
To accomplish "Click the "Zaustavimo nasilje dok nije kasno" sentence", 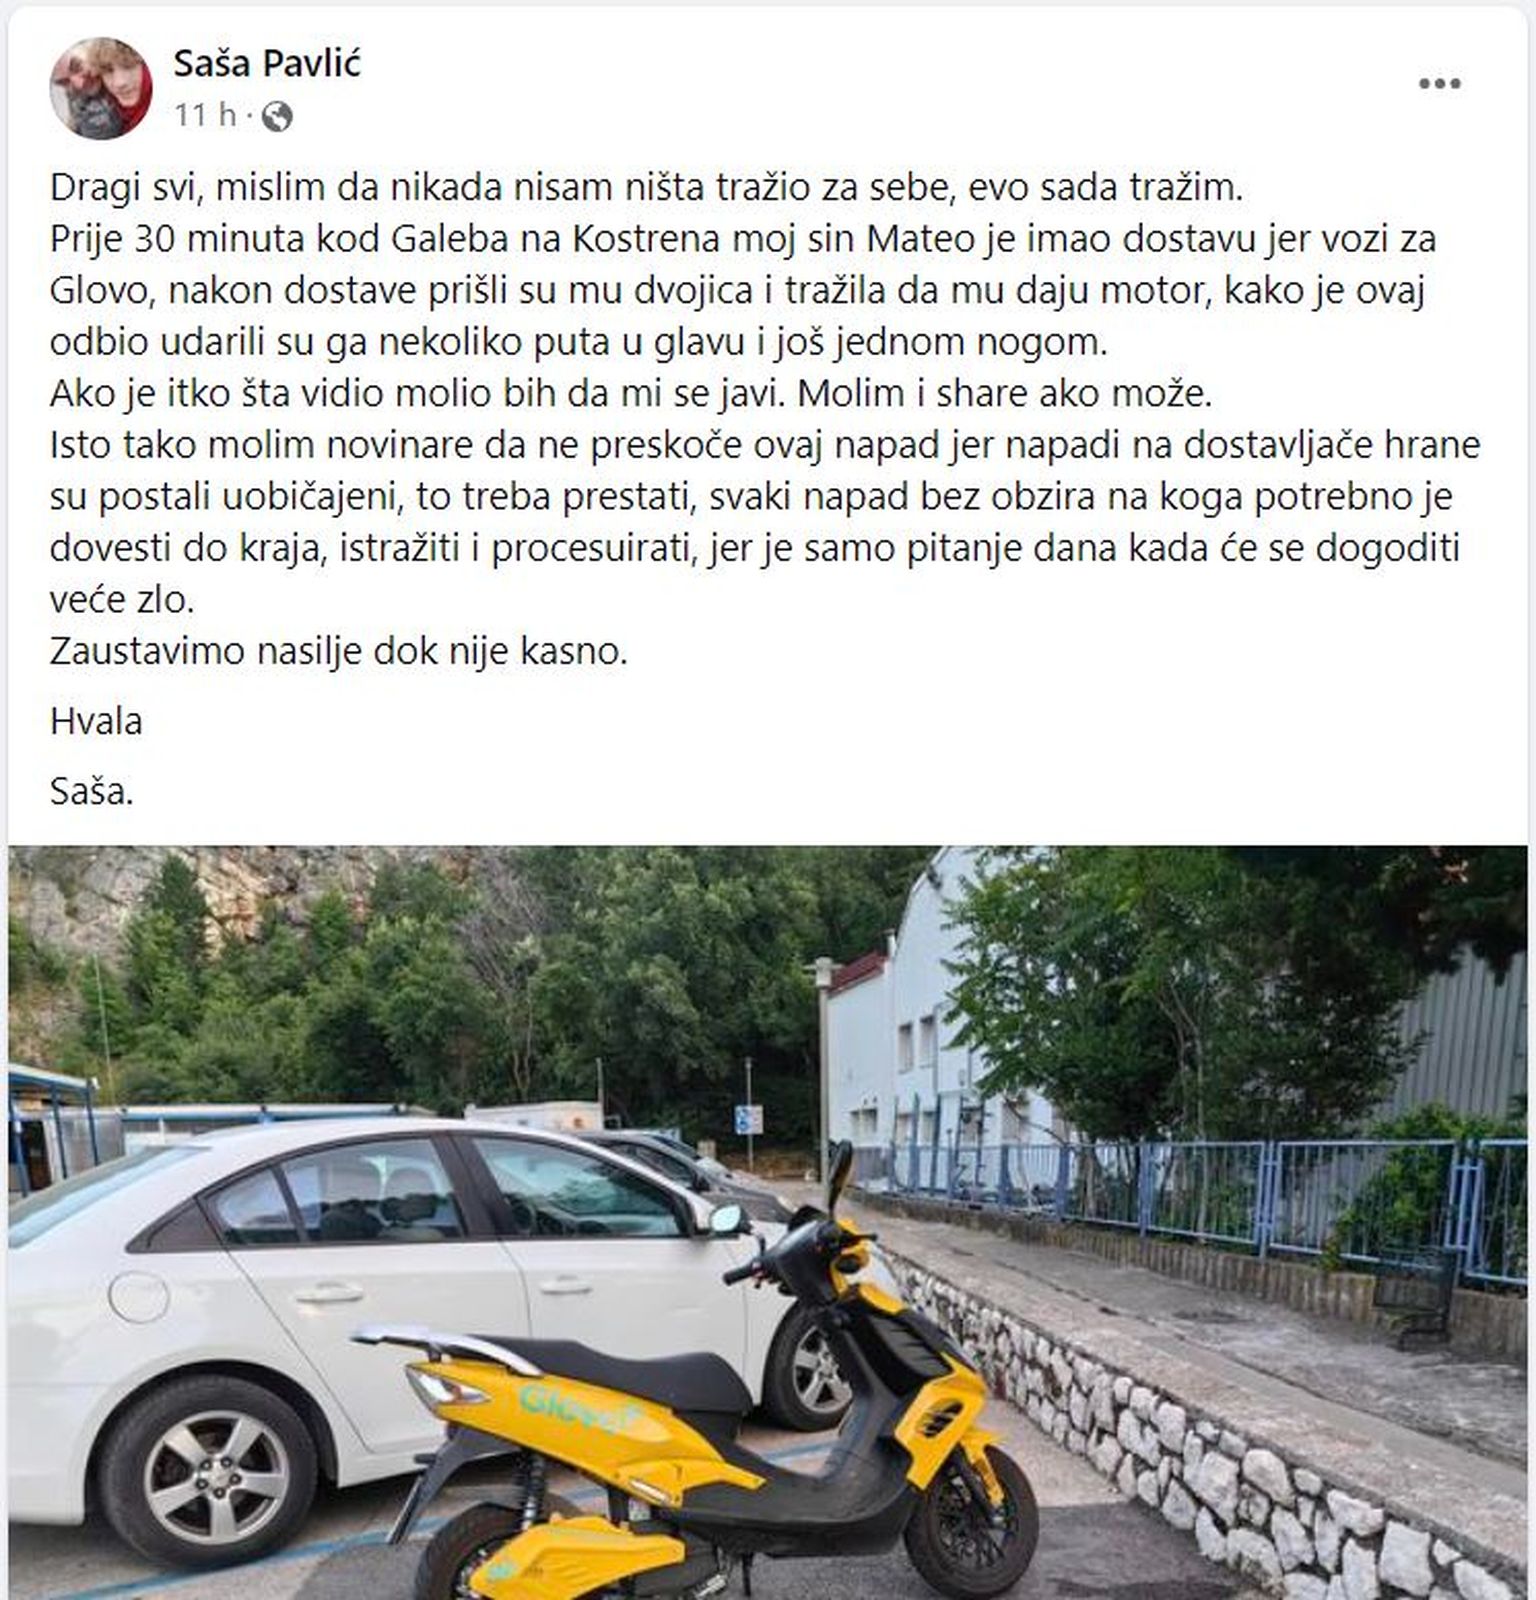I will pos(339,651).
